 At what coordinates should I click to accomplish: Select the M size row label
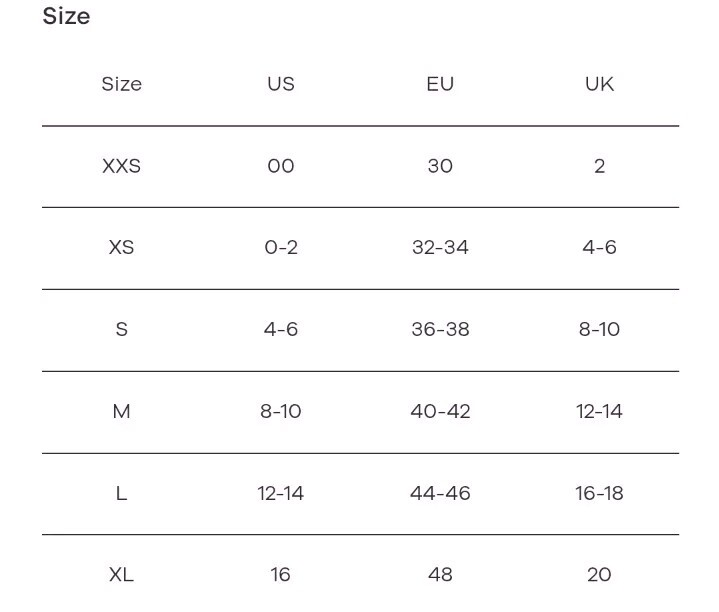(x=122, y=411)
